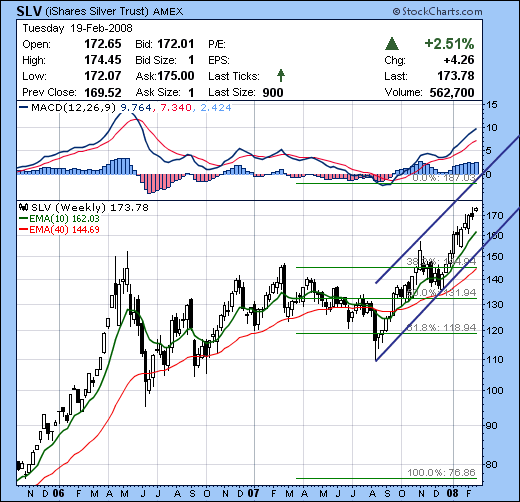Click the '06' year marker on time axis
Screen dimensions: 520x502
coord(58,493)
